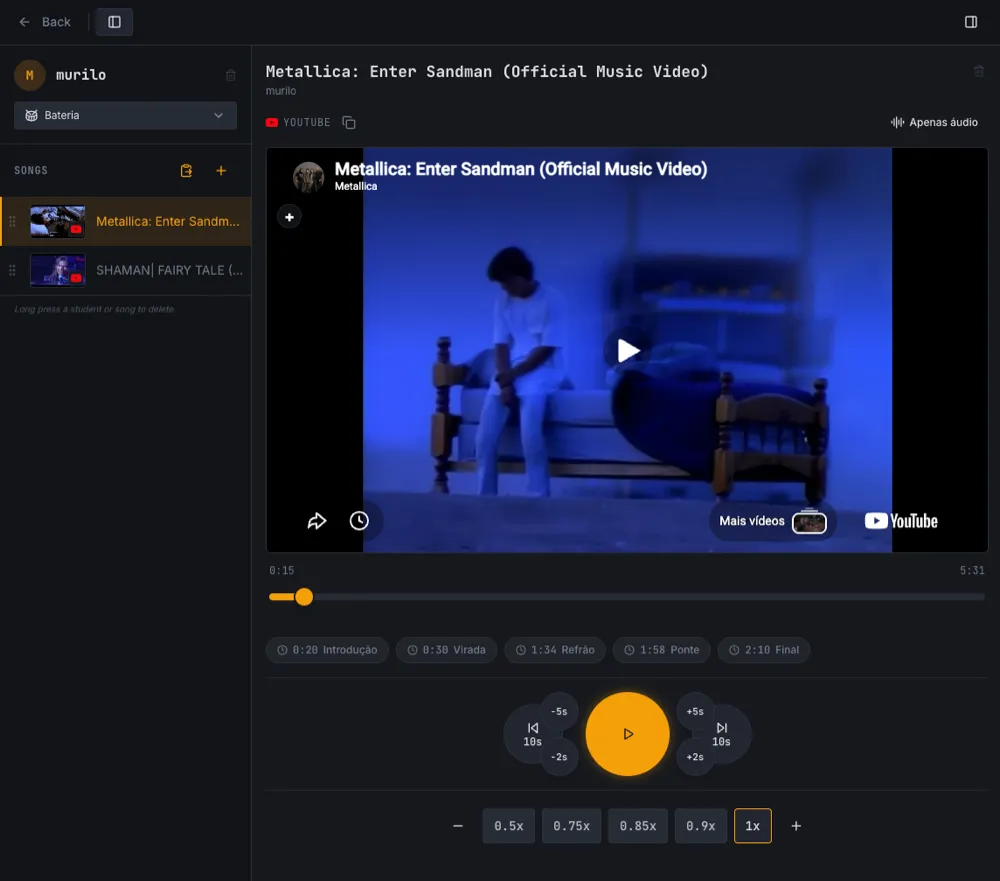Set playback speed to 1x
This screenshot has width=1000, height=881.
click(x=753, y=826)
